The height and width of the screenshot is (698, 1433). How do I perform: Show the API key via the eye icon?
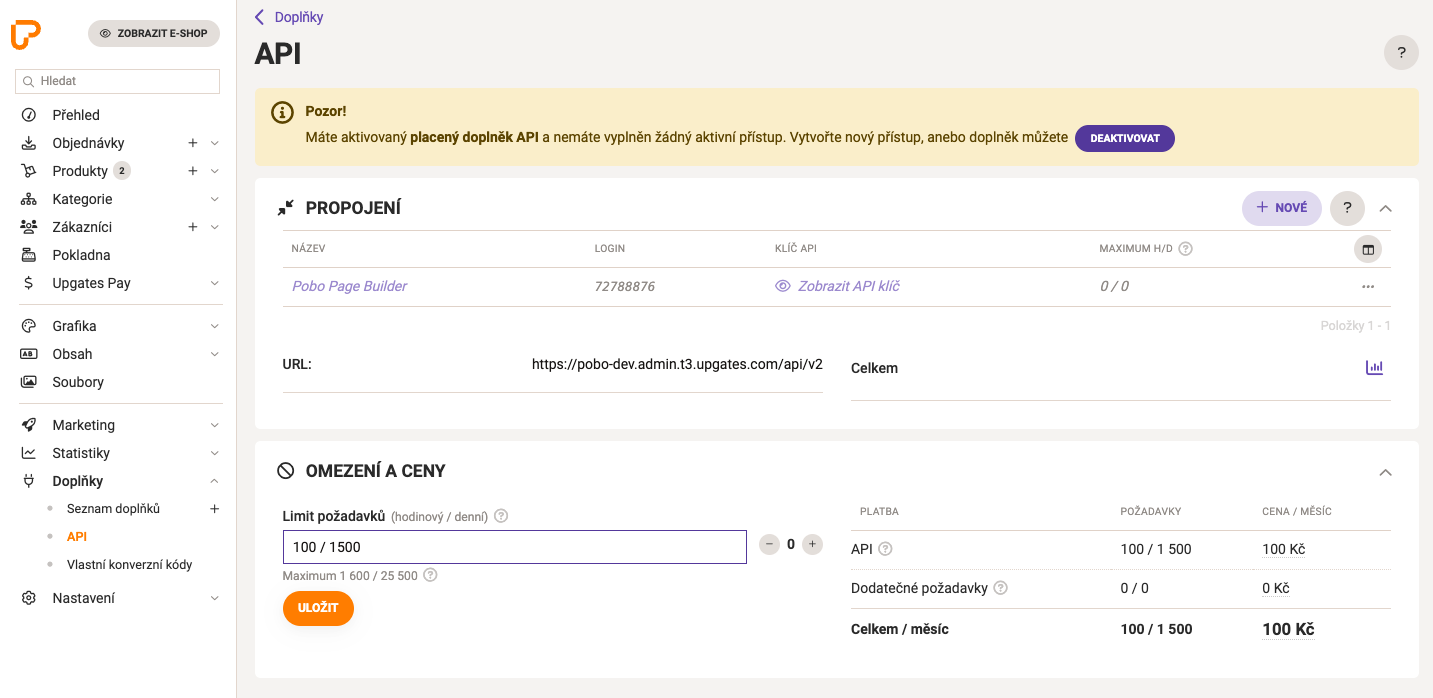coord(783,286)
